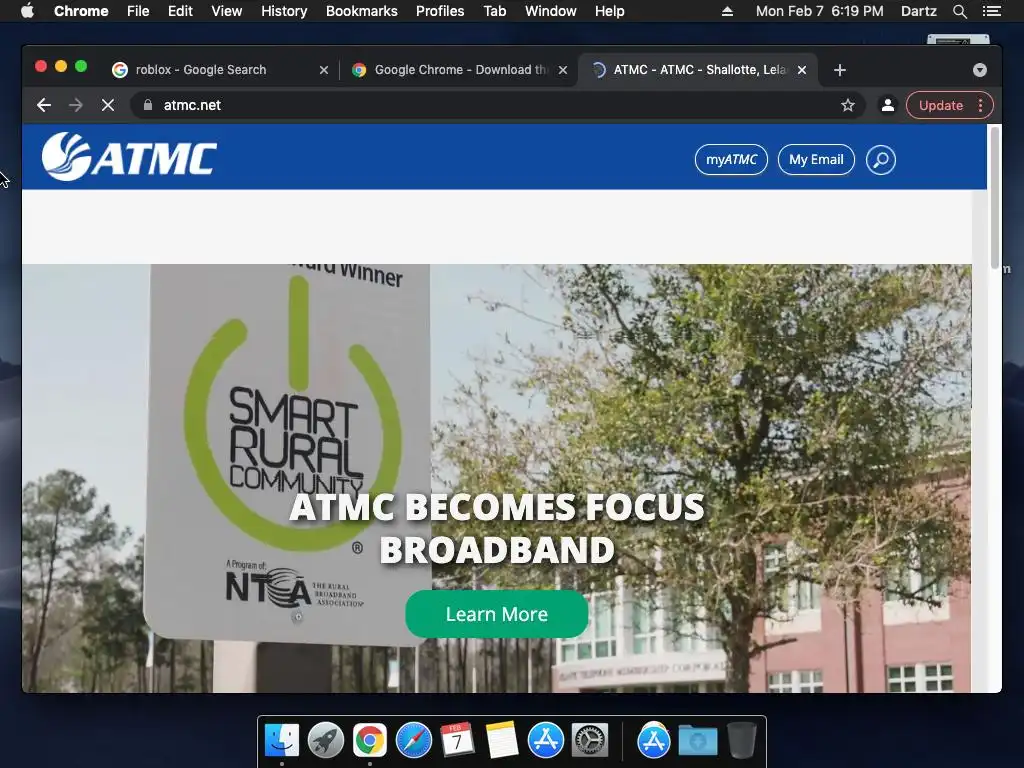Close the Chrome window with red button
This screenshot has width=1024, height=768.
pyautogui.click(x=40, y=66)
